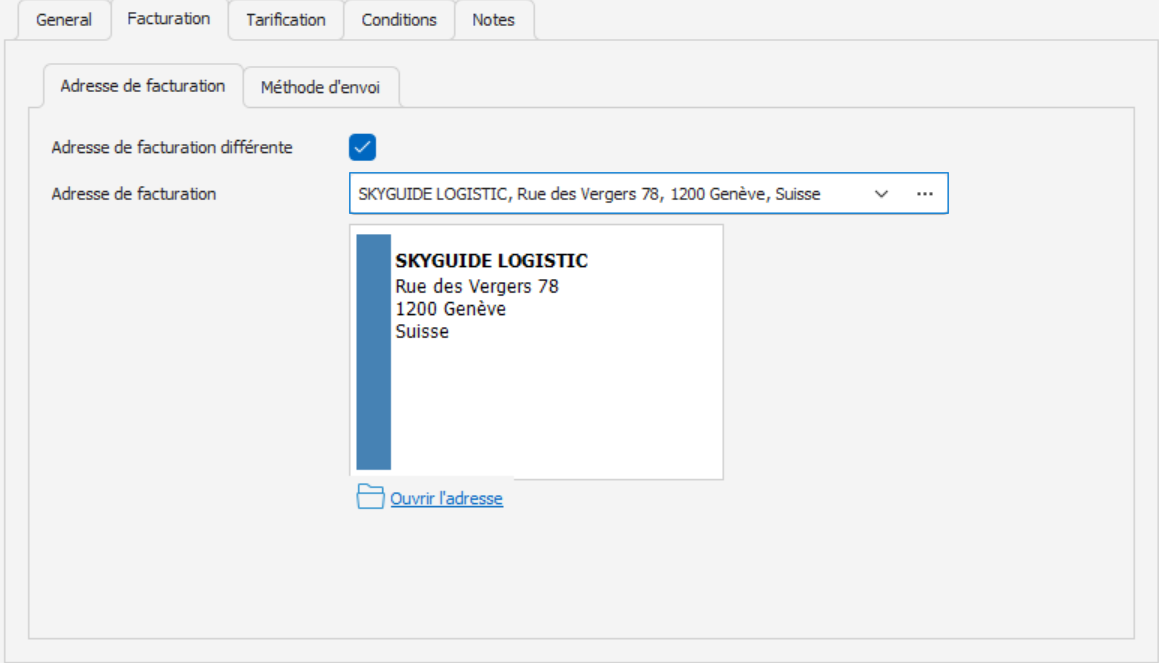Switch to the General tab
Image resolution: width=1159 pixels, height=663 pixels.
(64, 20)
